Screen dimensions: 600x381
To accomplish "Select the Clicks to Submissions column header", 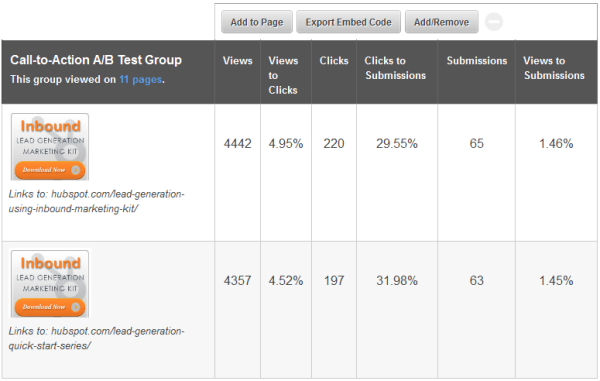I will (395, 68).
